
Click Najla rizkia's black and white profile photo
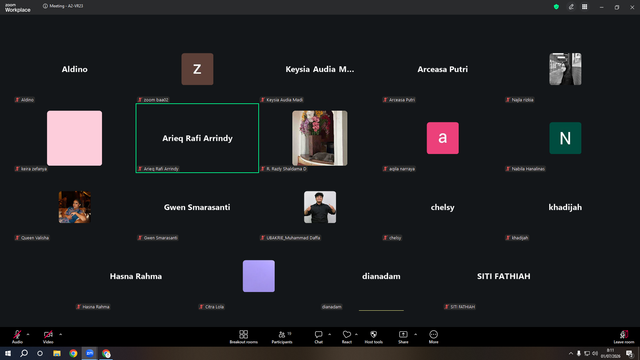[565, 69]
